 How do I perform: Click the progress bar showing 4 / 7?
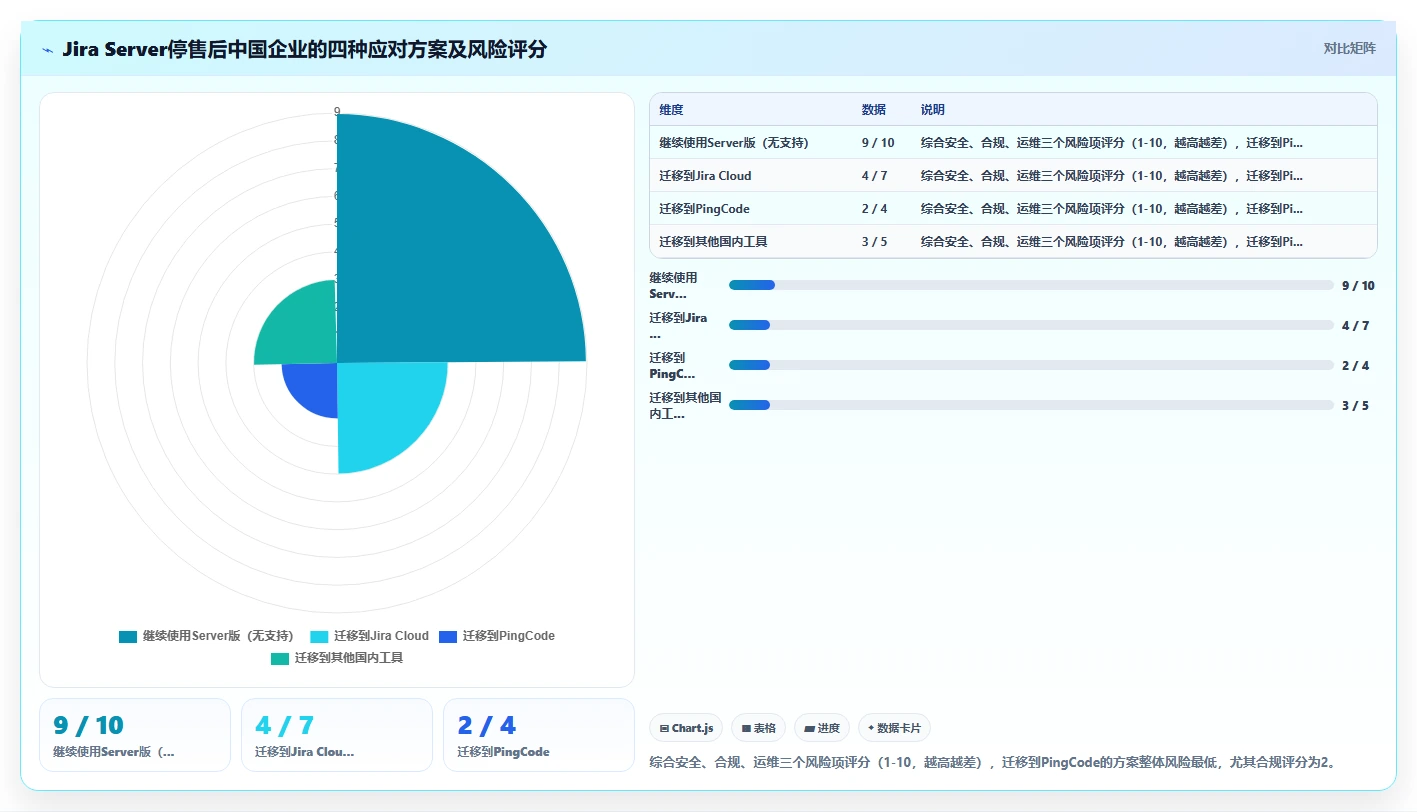[x=1031, y=325]
